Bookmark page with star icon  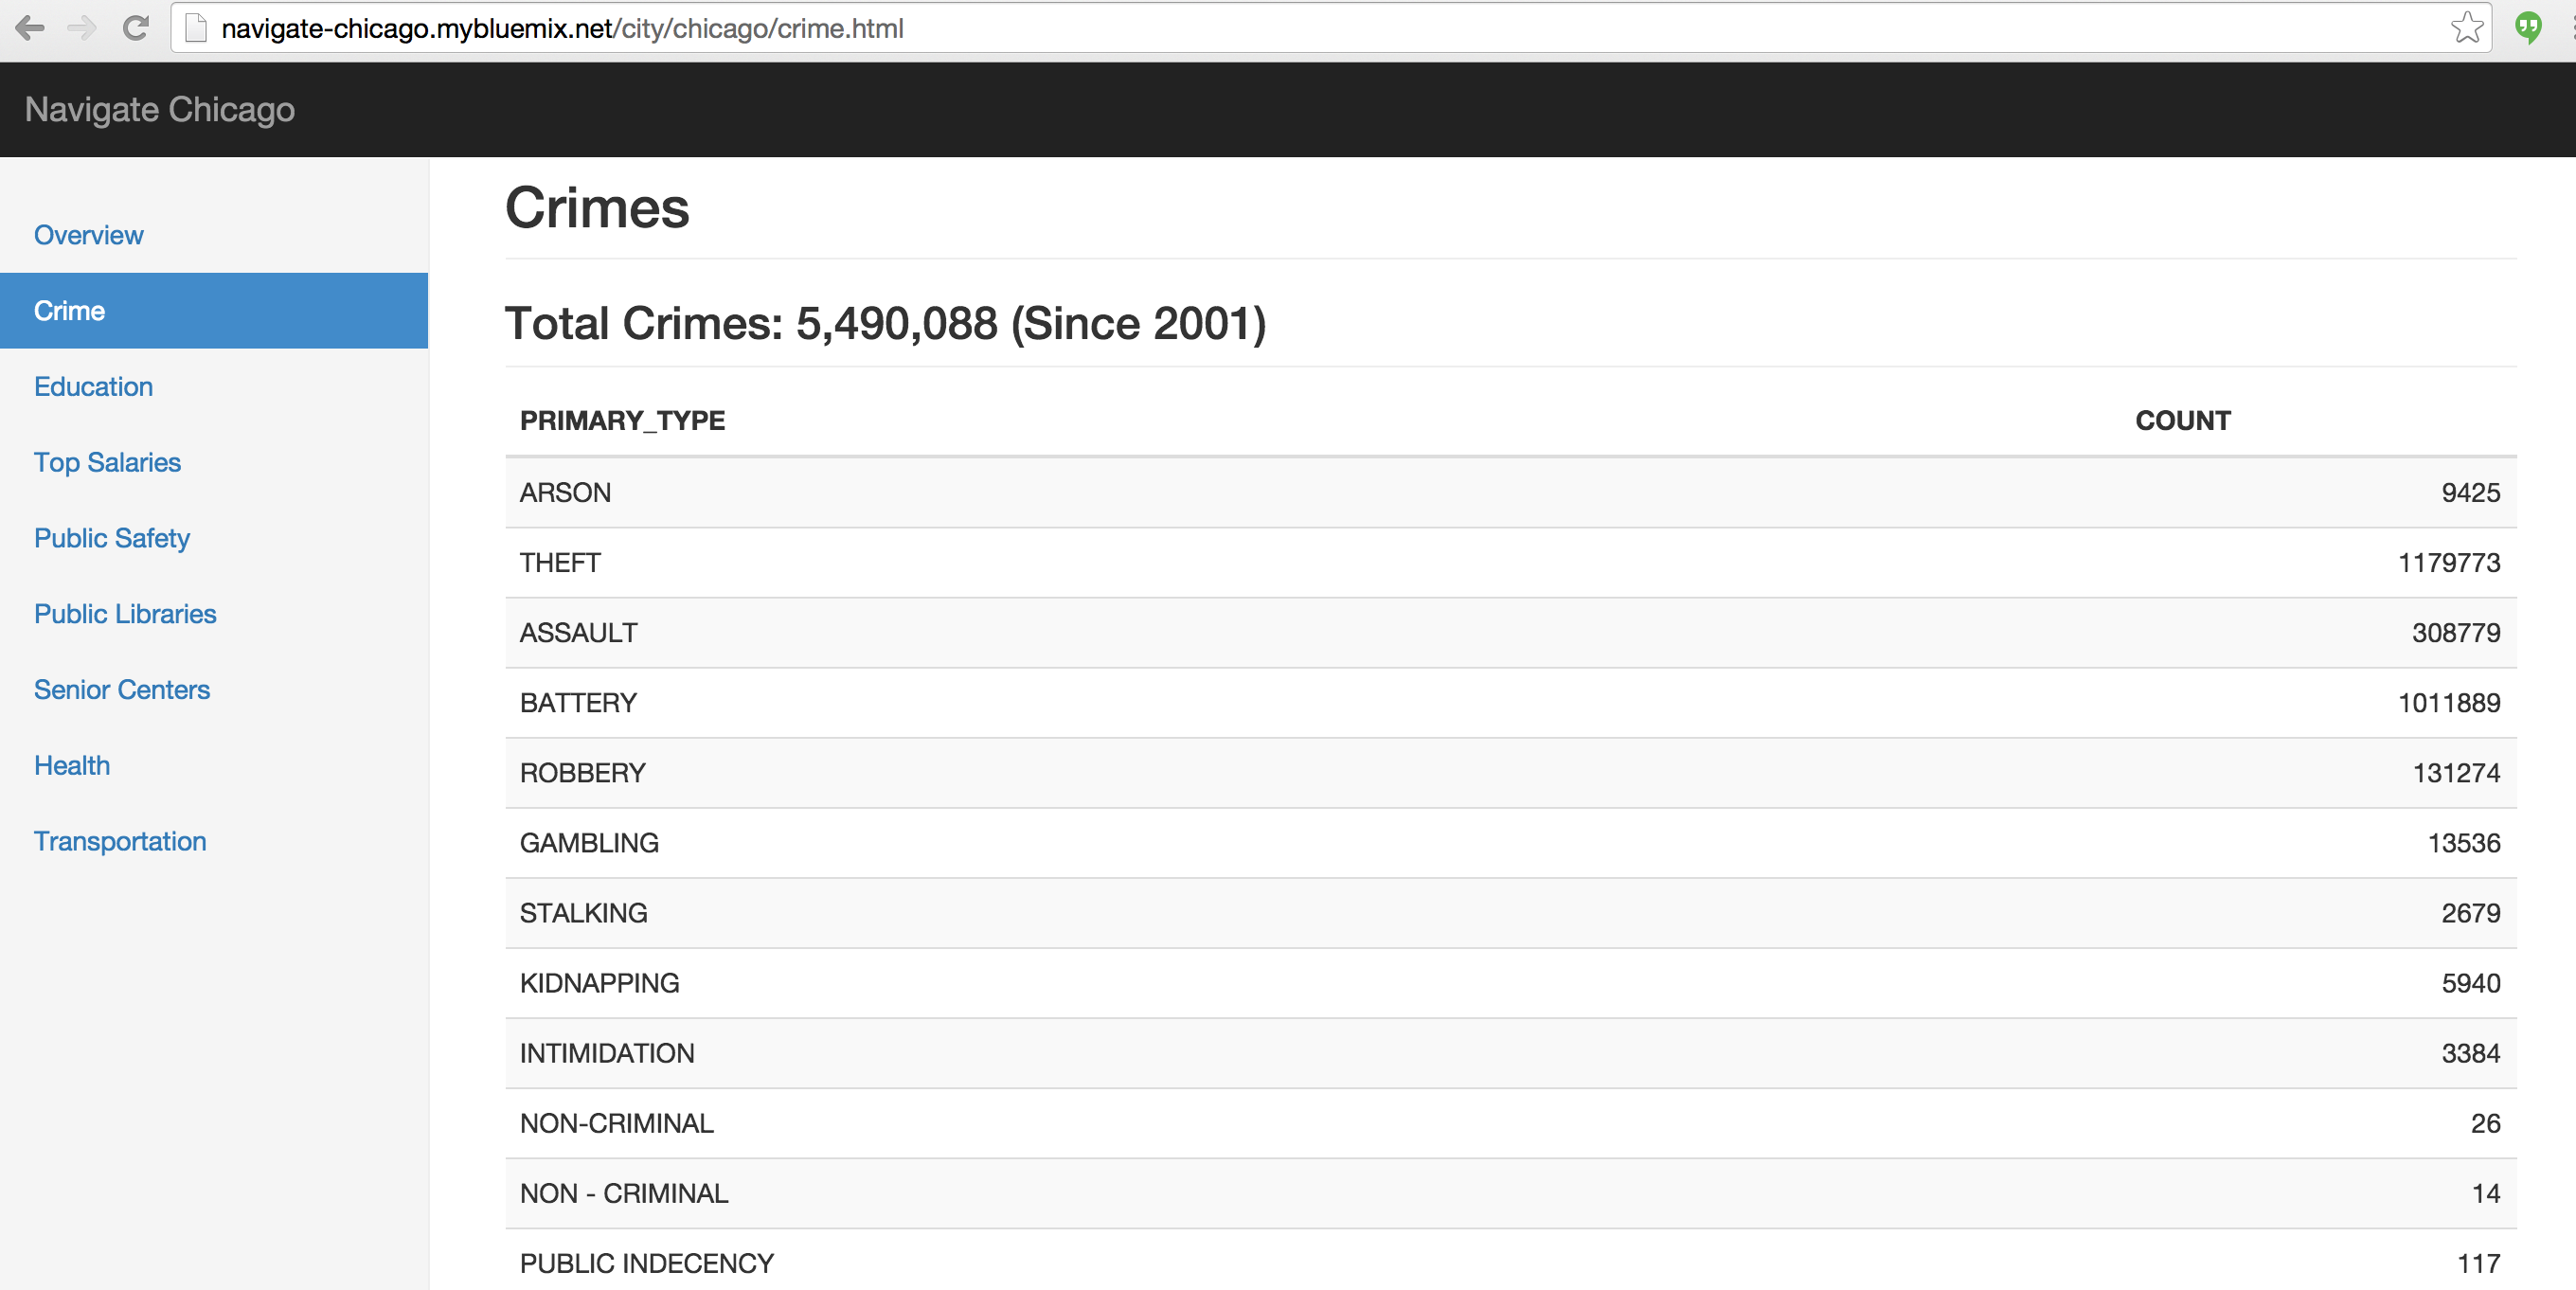2466,28
